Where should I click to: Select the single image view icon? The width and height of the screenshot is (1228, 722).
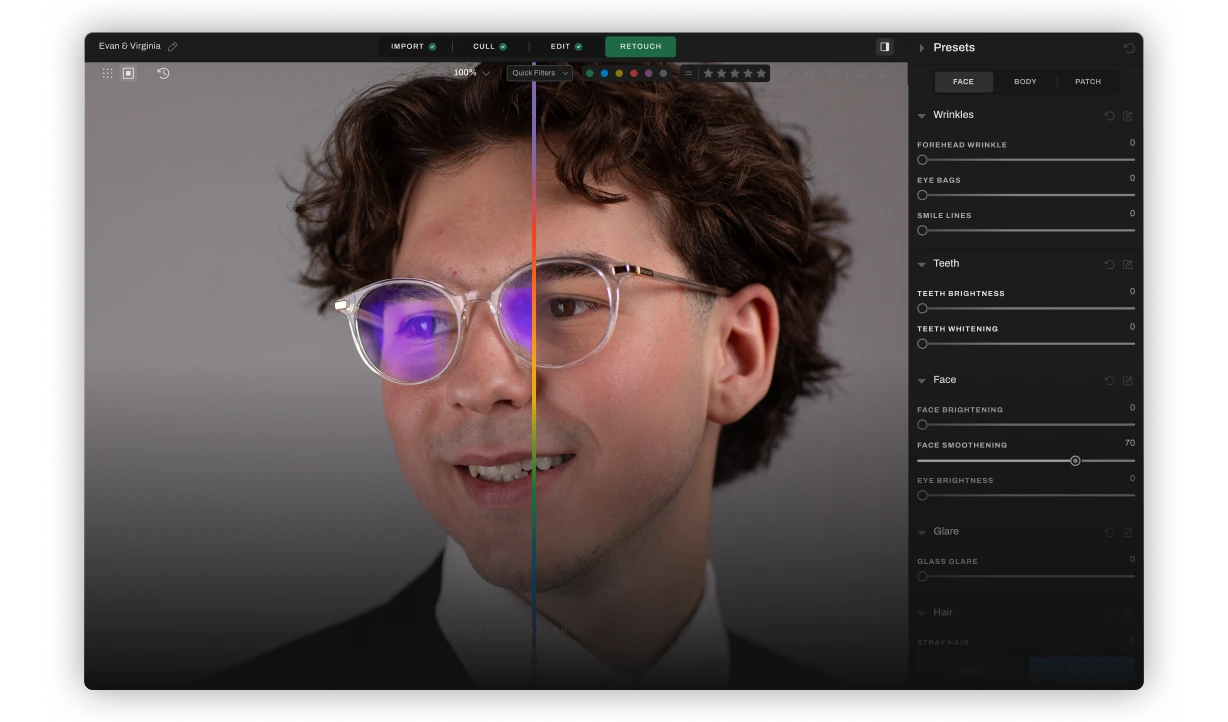tap(128, 73)
